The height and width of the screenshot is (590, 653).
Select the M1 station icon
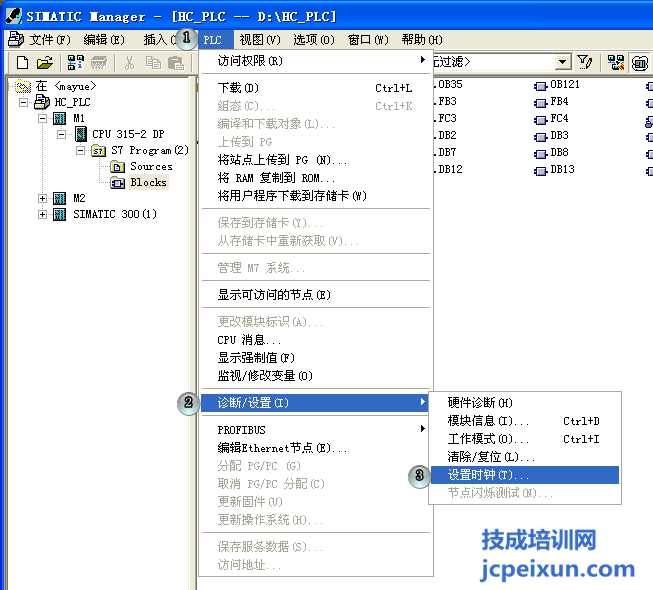tap(60, 118)
